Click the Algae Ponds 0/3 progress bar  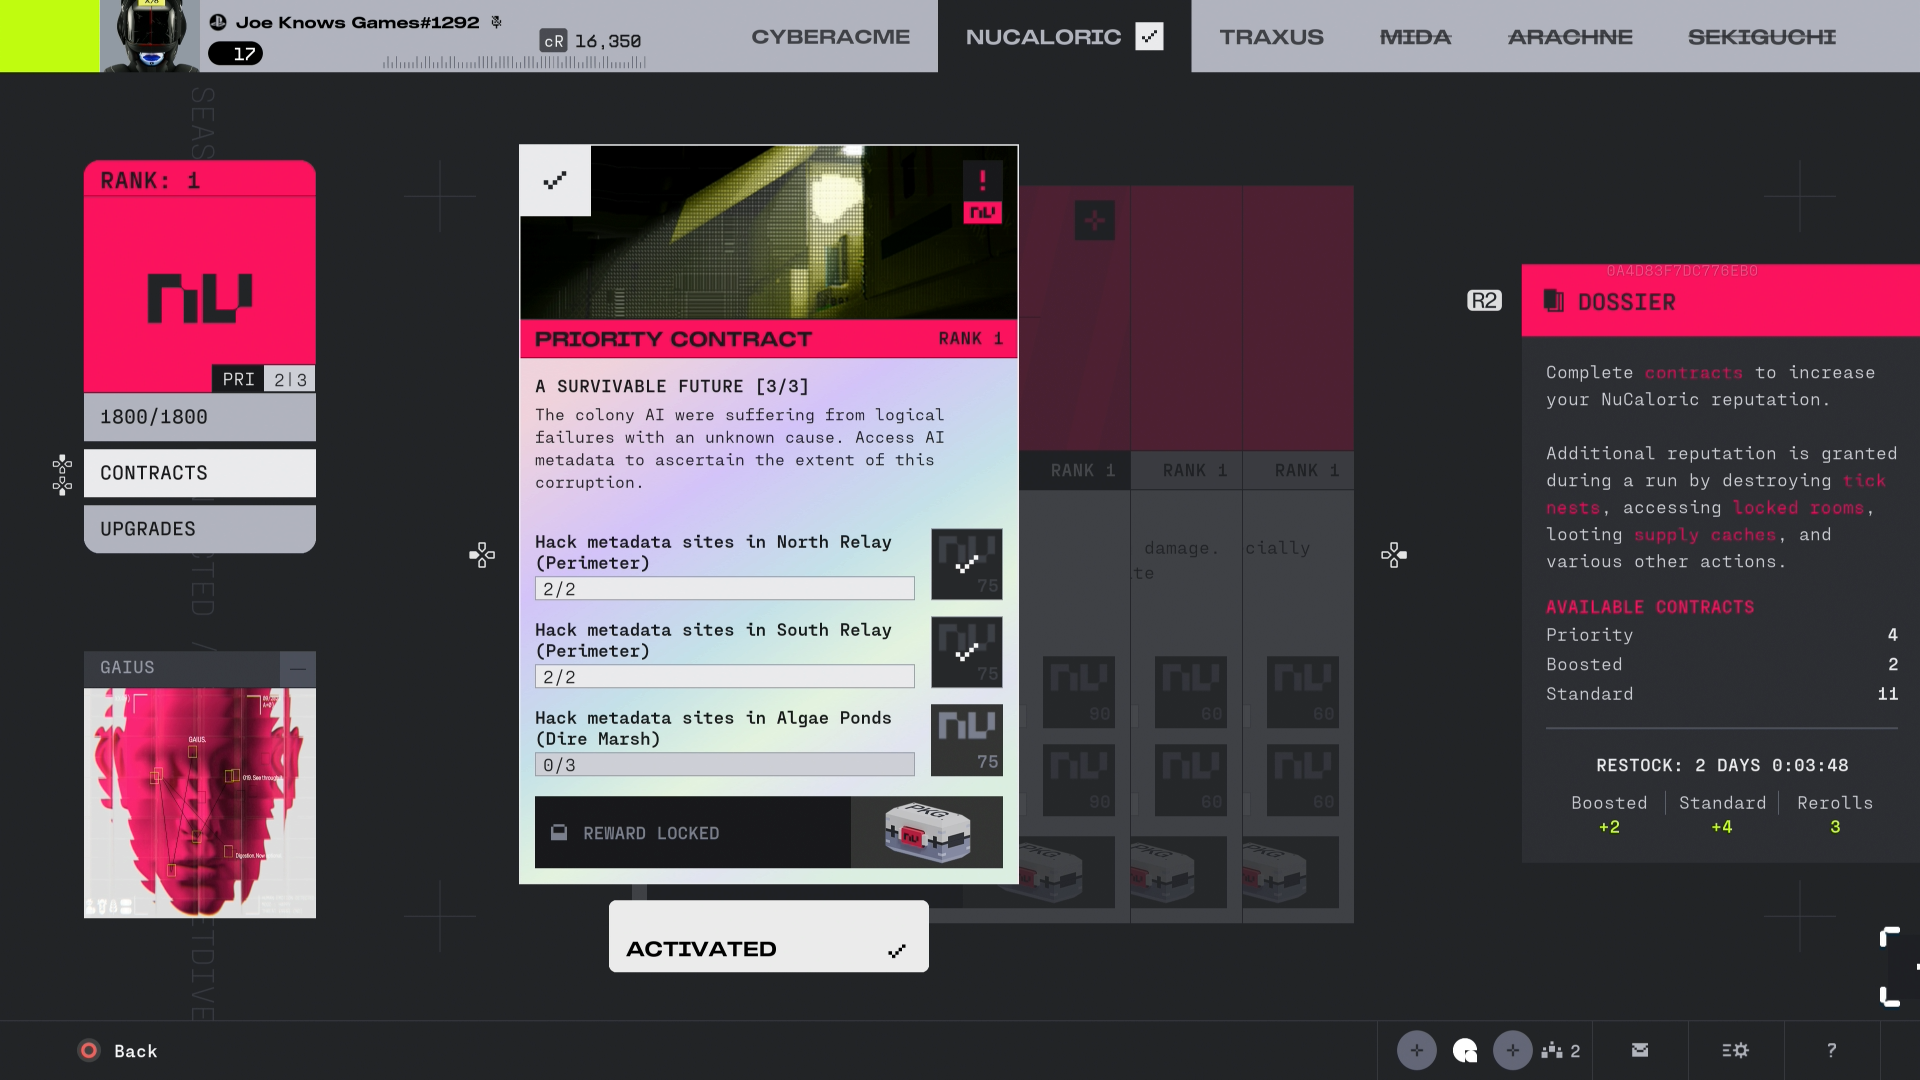pos(724,765)
